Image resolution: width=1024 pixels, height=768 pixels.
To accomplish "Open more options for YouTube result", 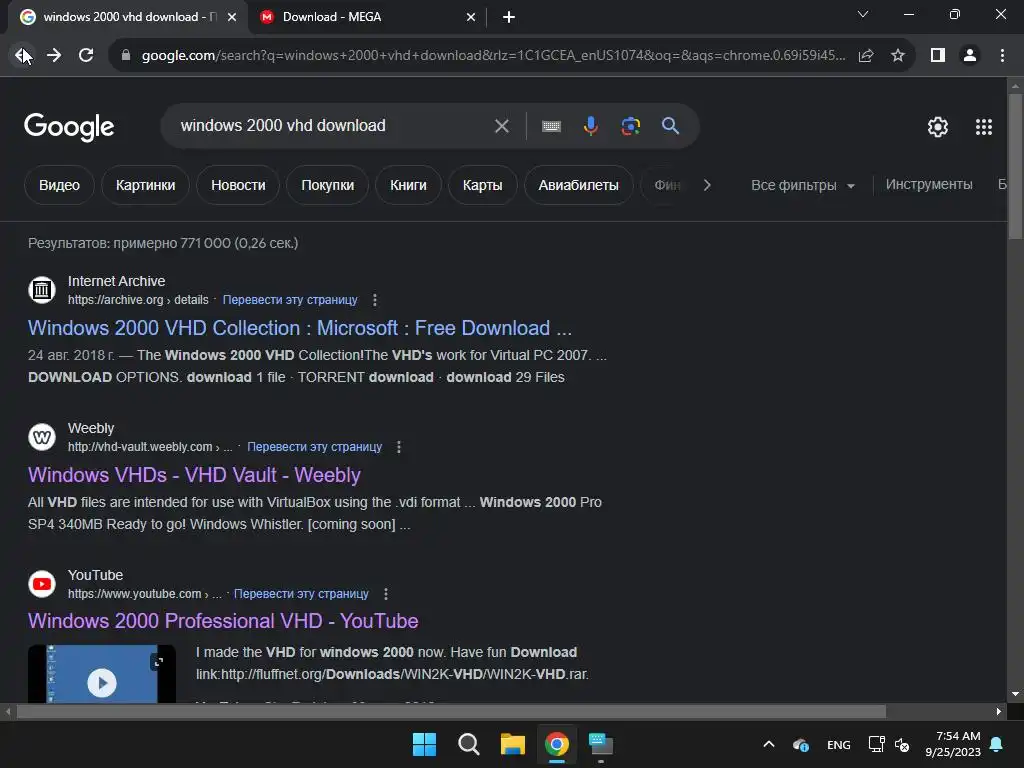I will tap(386, 594).
